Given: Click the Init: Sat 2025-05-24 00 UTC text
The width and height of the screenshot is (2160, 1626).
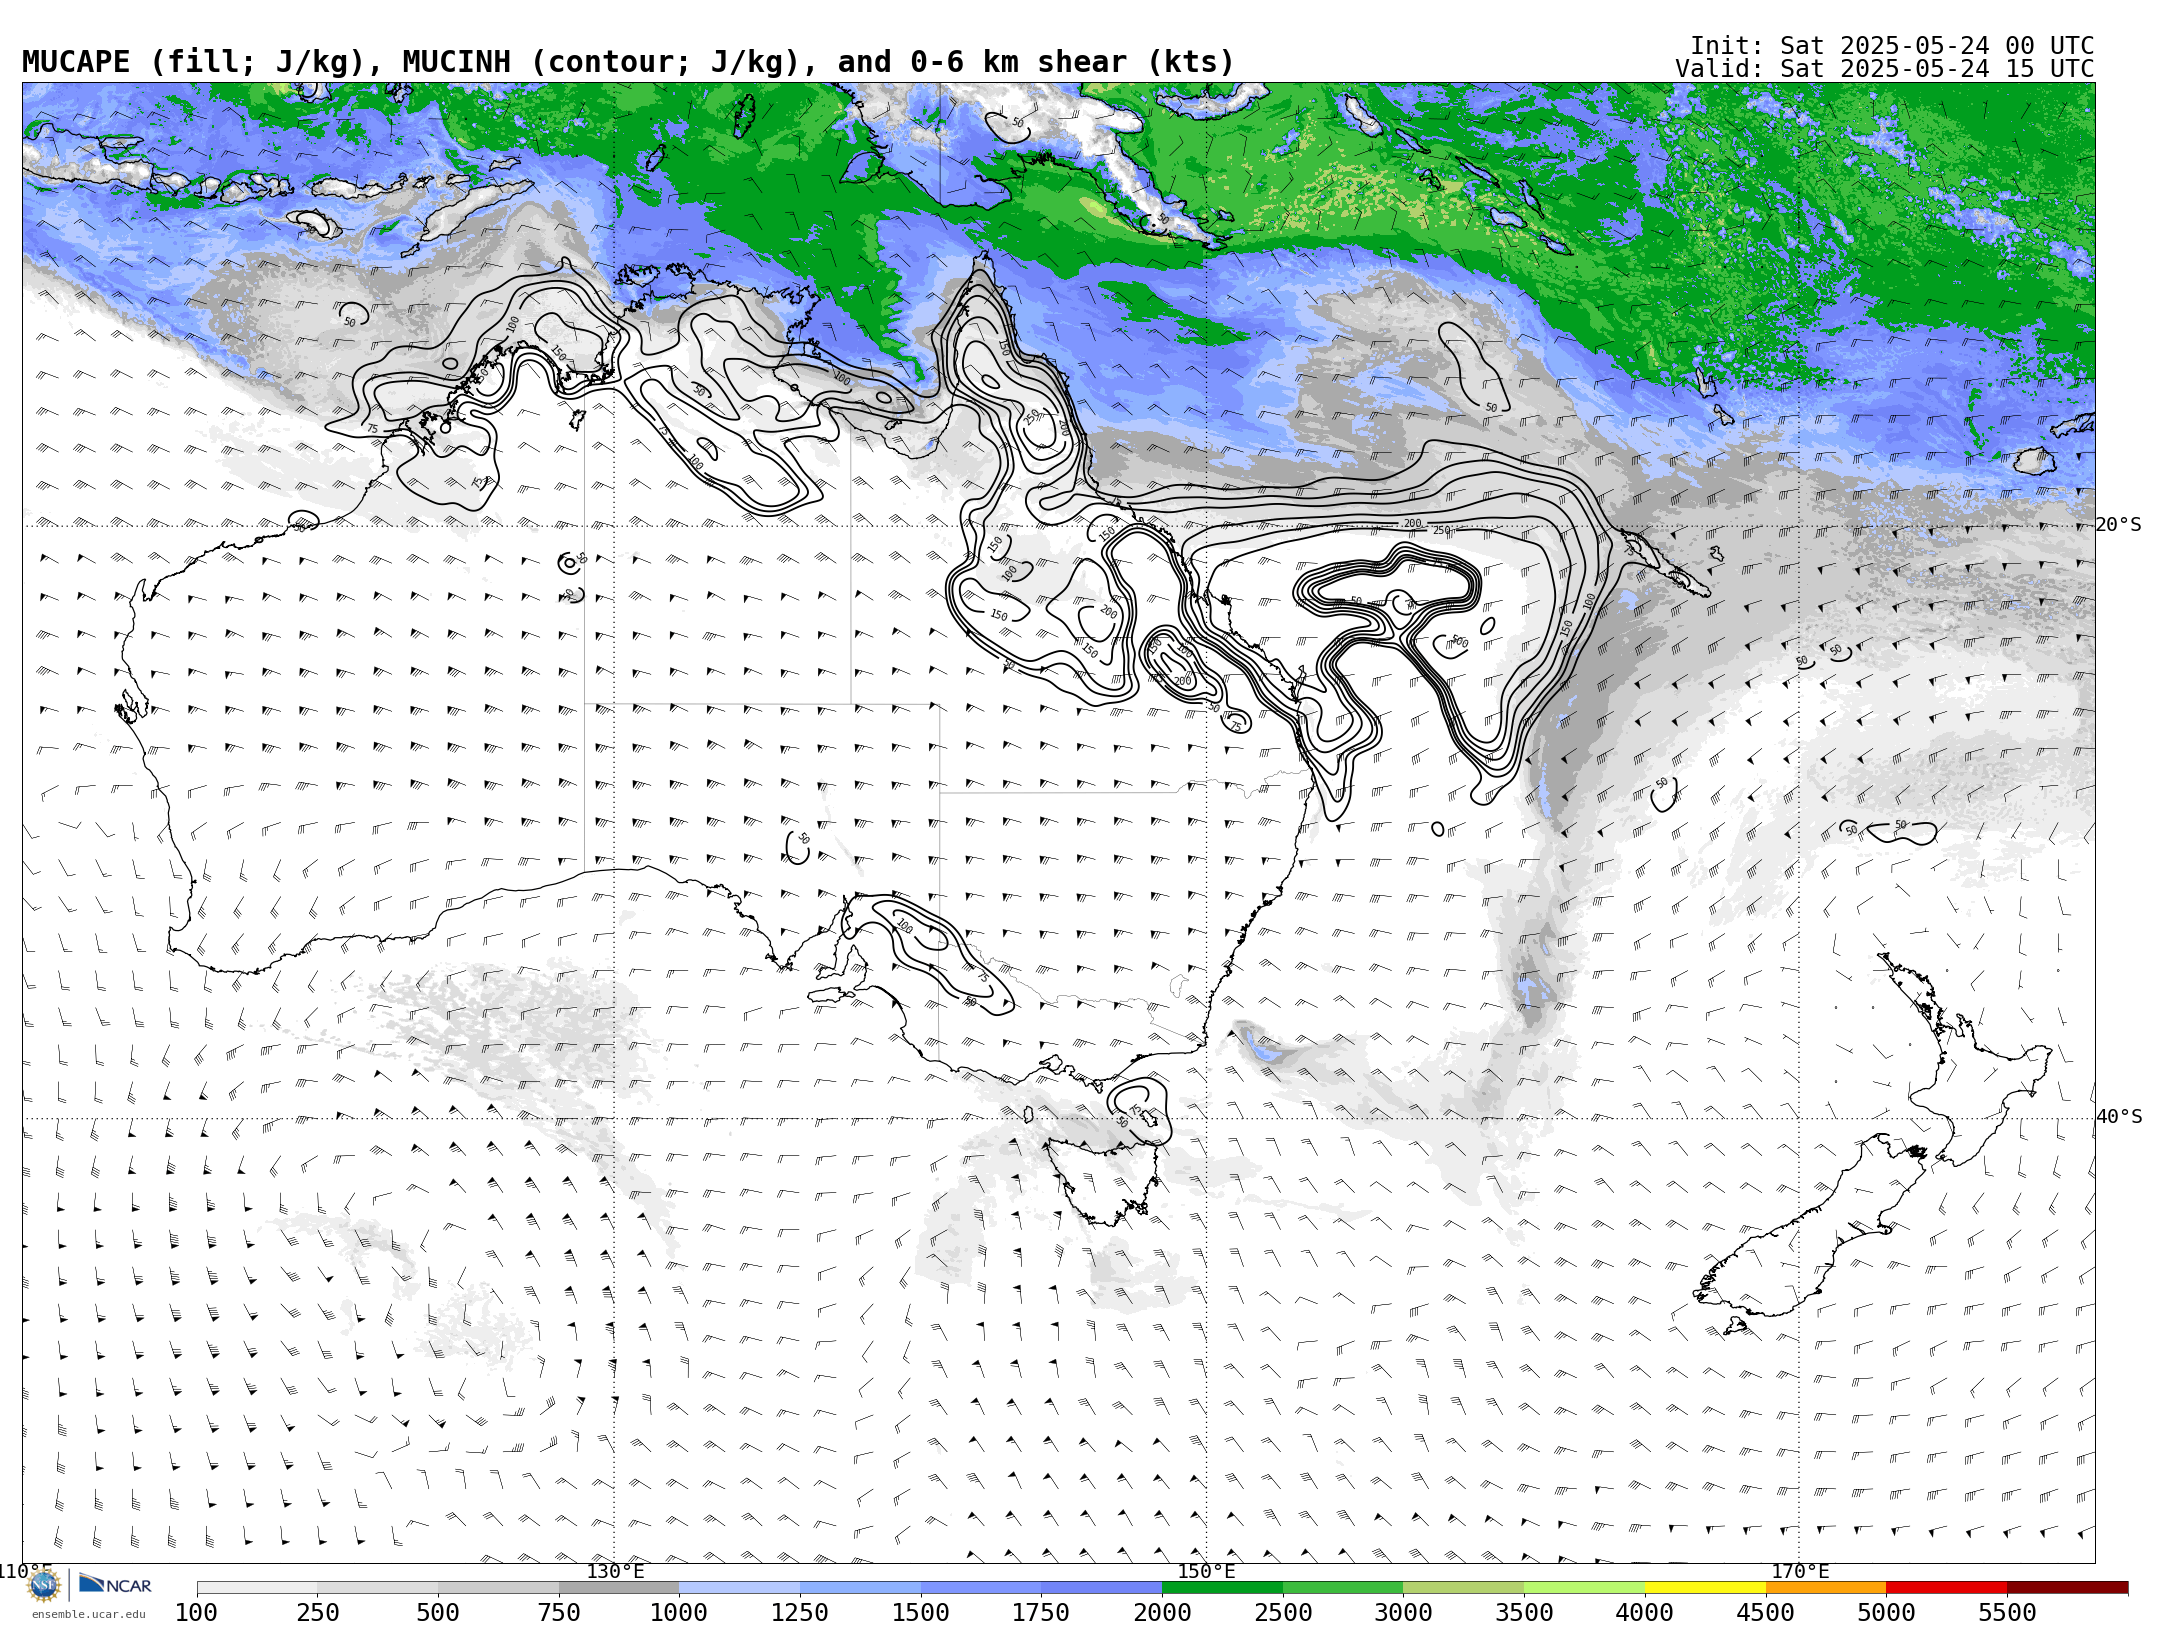Looking at the screenshot, I should (1892, 46).
